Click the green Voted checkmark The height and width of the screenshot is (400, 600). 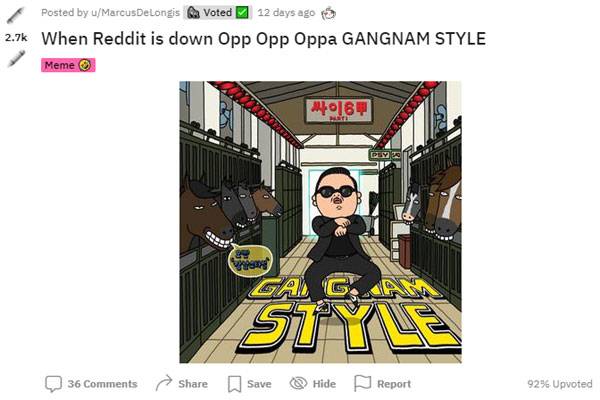[x=242, y=13]
